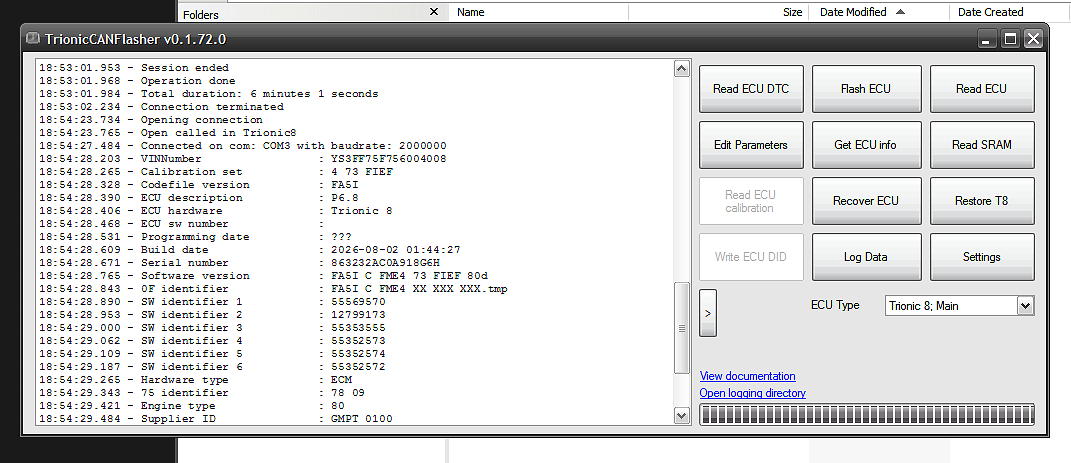Select VINNumber log line YS3FF75F756004008
This screenshot has height=463, width=1071.
[242, 159]
